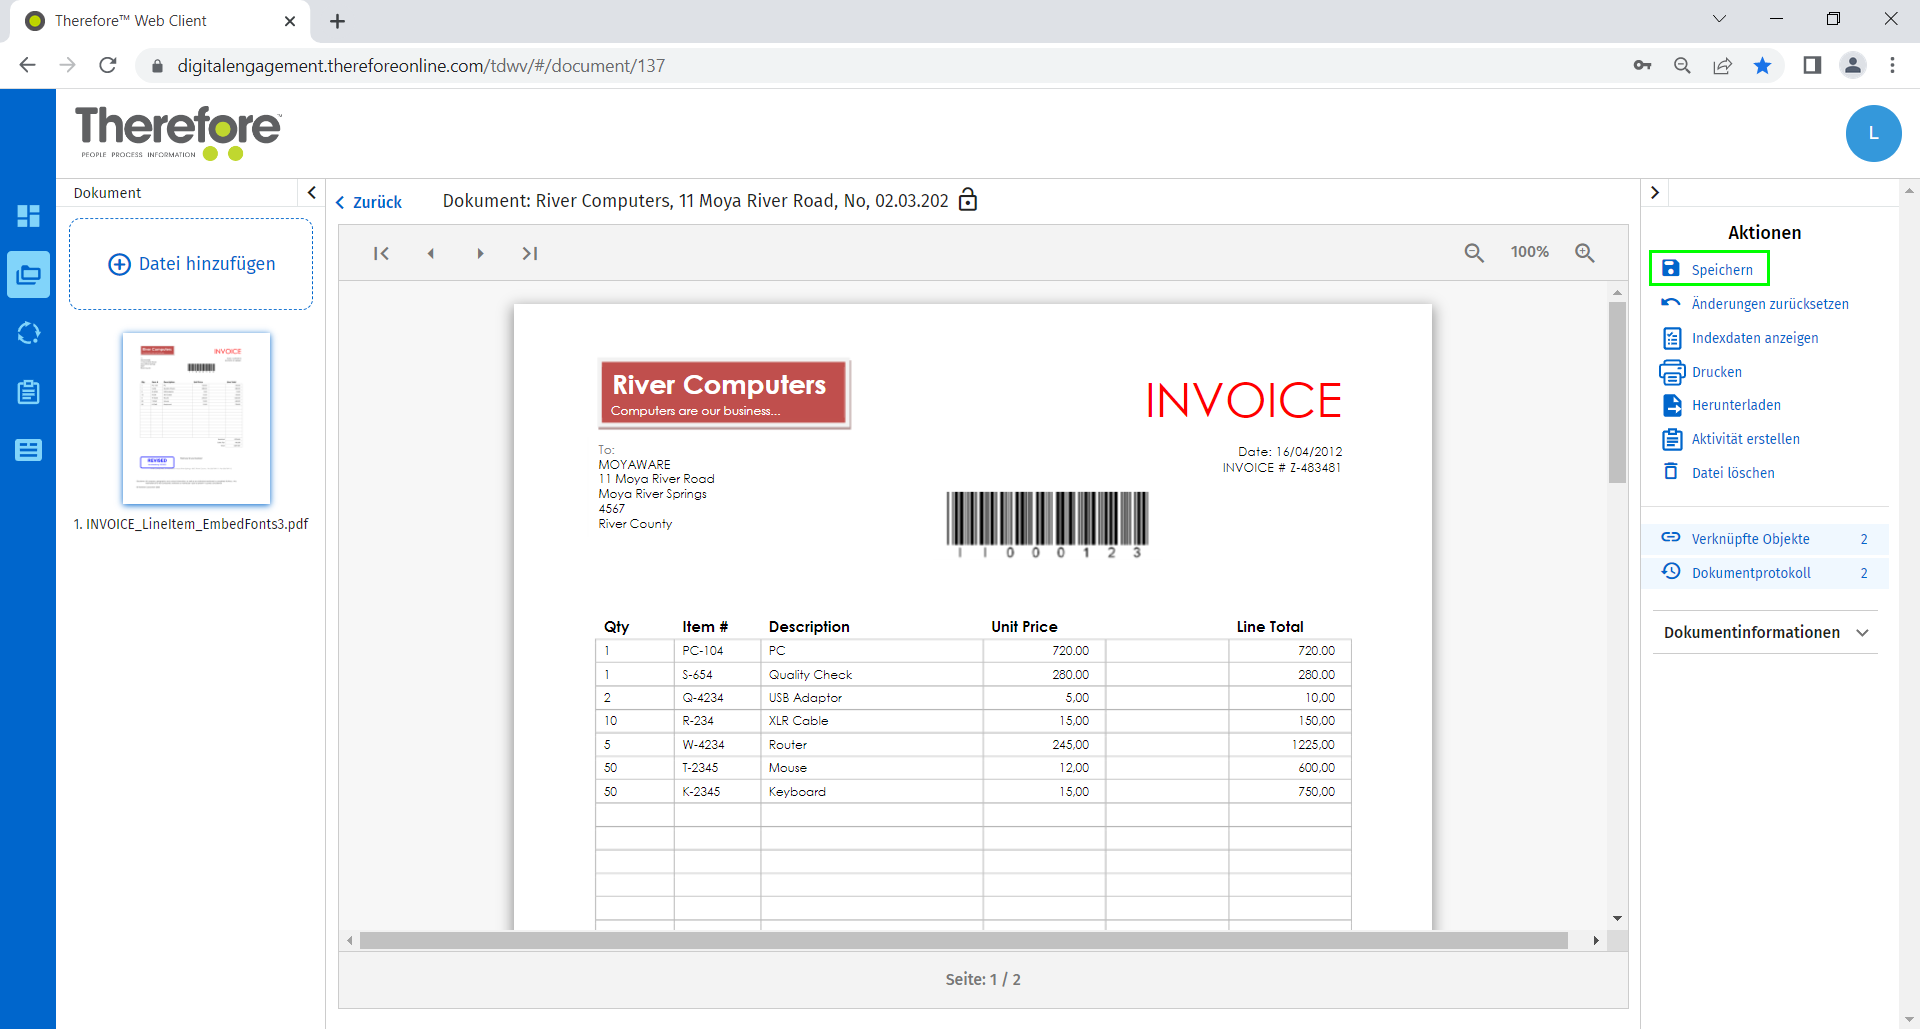The height and width of the screenshot is (1029, 1920).
Task: Click the plus icon in Datei hinzufügen
Action: pos(119,264)
